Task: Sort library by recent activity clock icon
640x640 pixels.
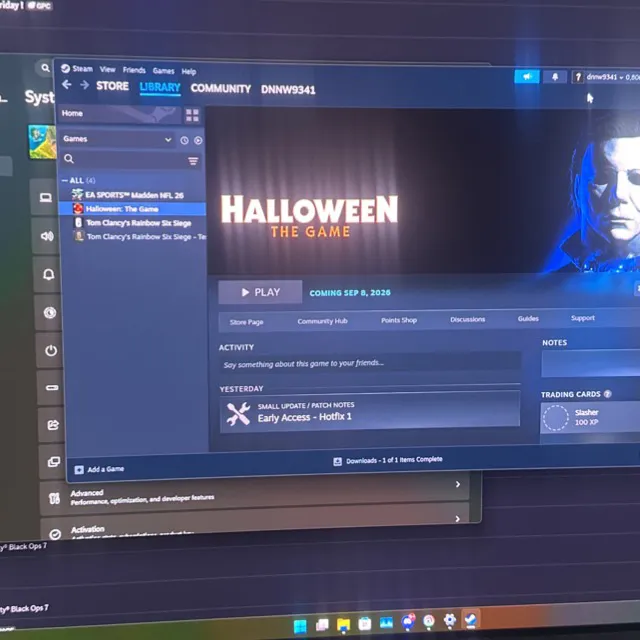Action: click(184, 140)
